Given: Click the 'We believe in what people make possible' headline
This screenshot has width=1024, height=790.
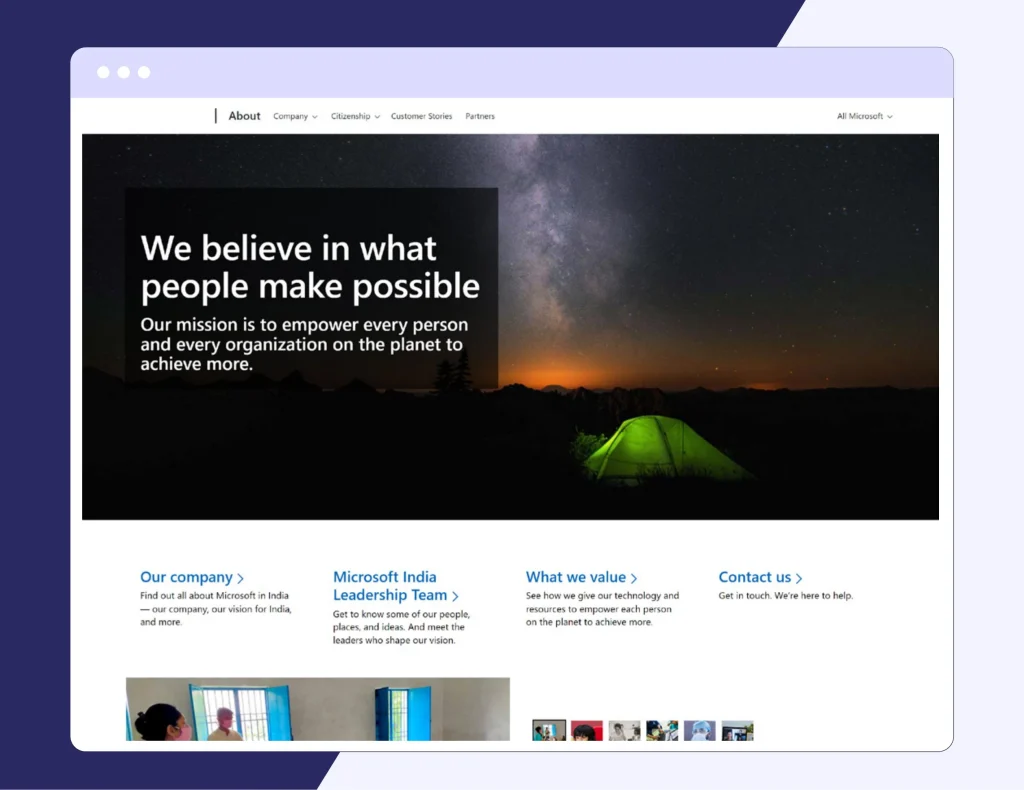Looking at the screenshot, I should [x=310, y=267].
